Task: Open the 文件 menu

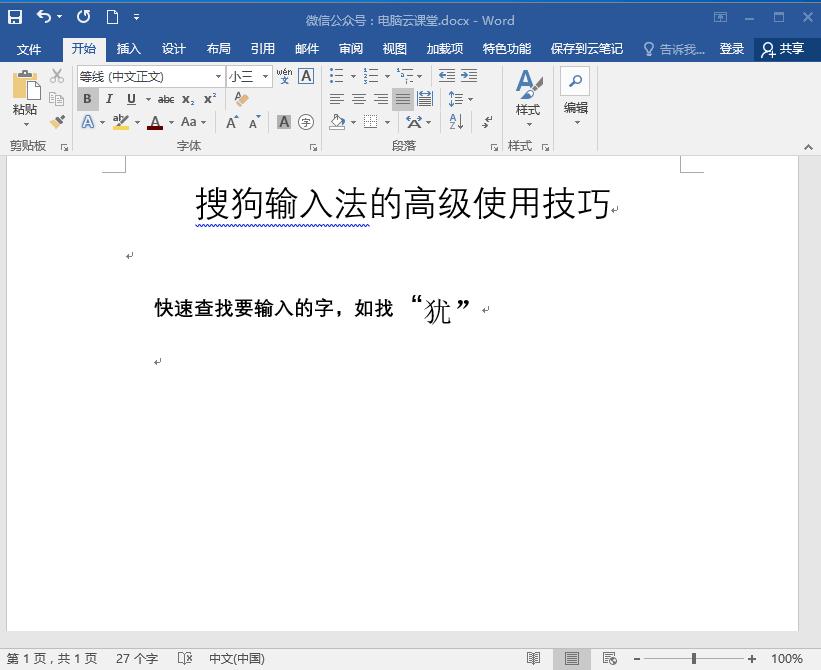Action: pos(30,47)
